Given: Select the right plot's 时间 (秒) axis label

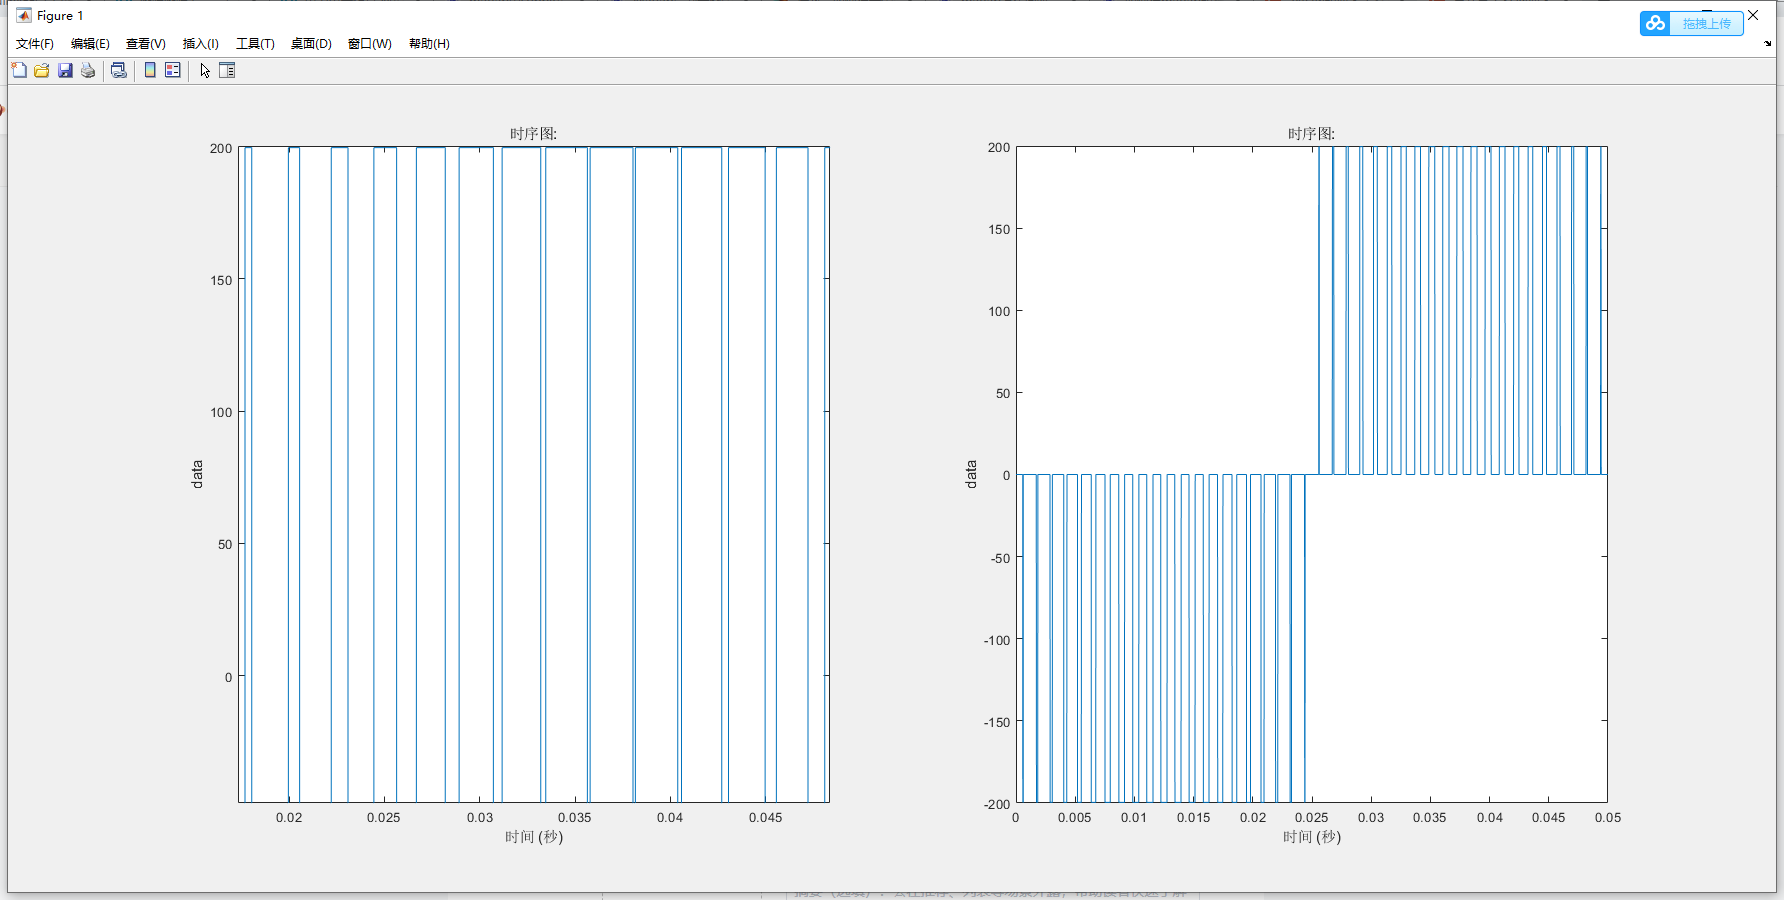Looking at the screenshot, I should [1312, 837].
